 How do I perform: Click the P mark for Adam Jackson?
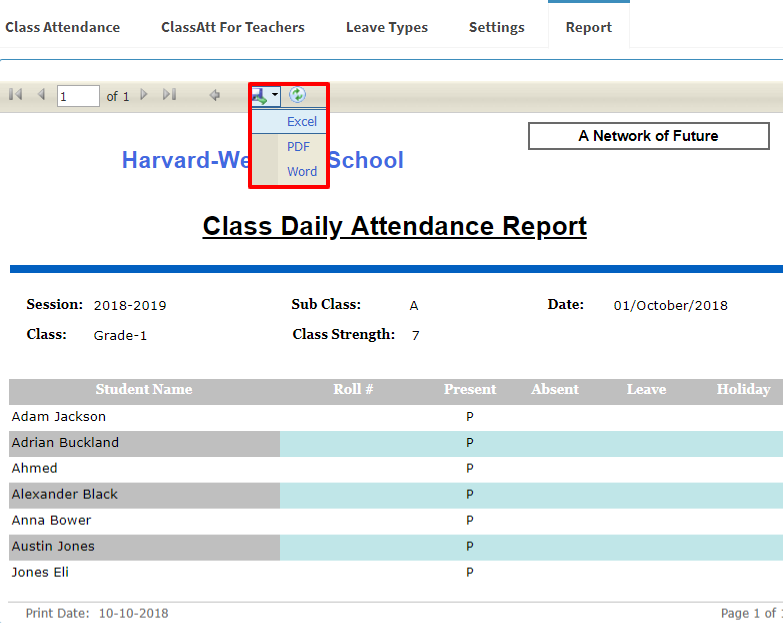[x=470, y=416]
